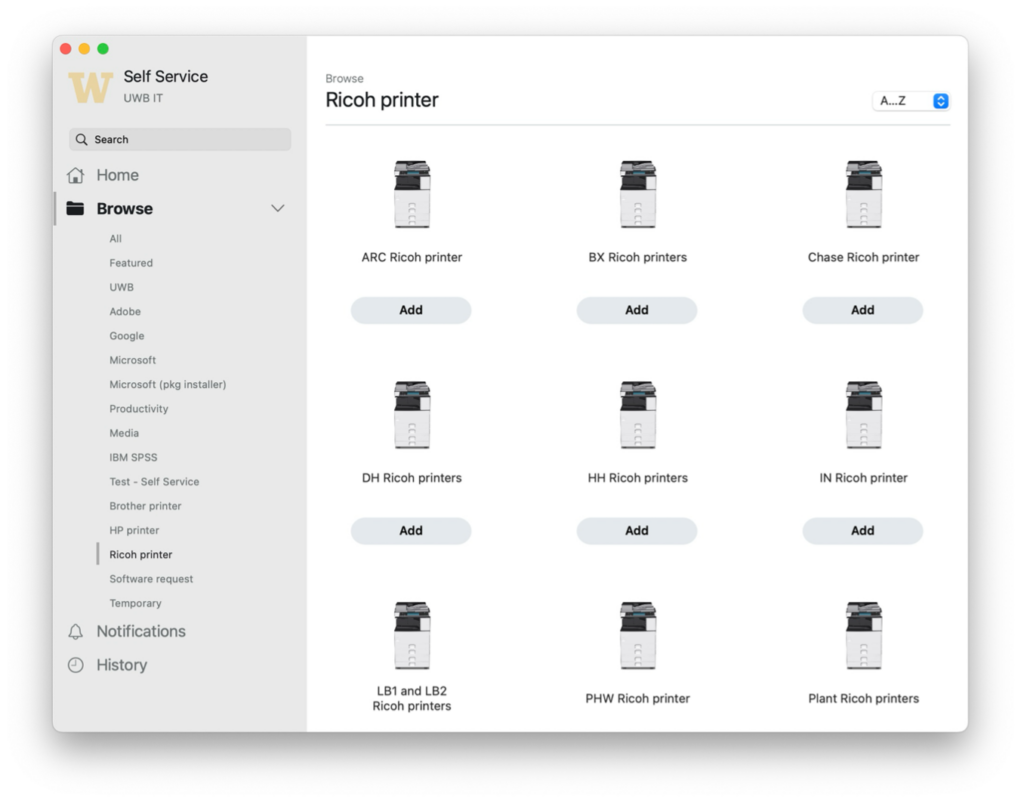The image size is (1024, 805).
Task: Select Microsoft (pkg installer) category
Action: pos(168,384)
